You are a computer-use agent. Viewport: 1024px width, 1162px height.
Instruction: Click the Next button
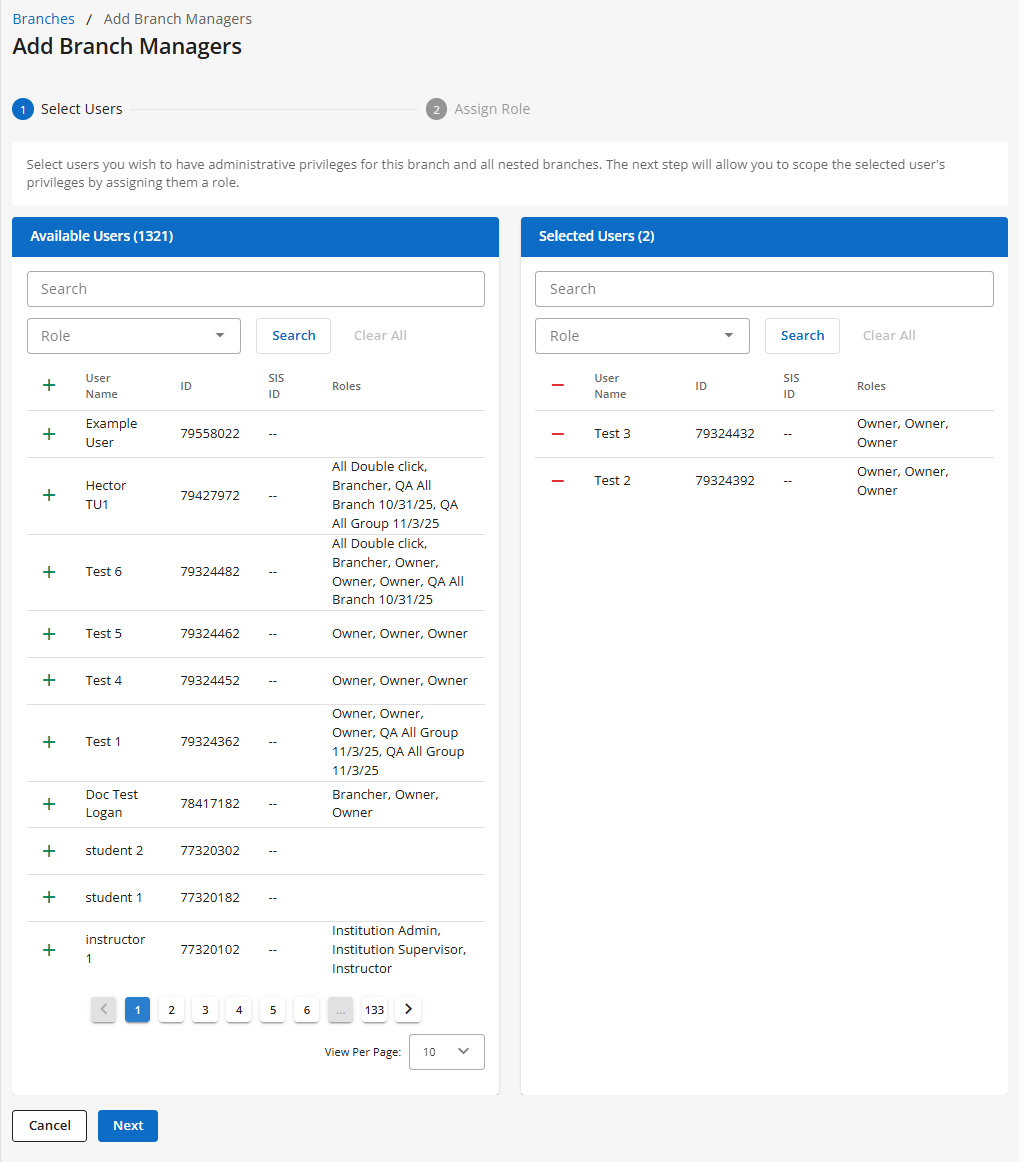128,1126
